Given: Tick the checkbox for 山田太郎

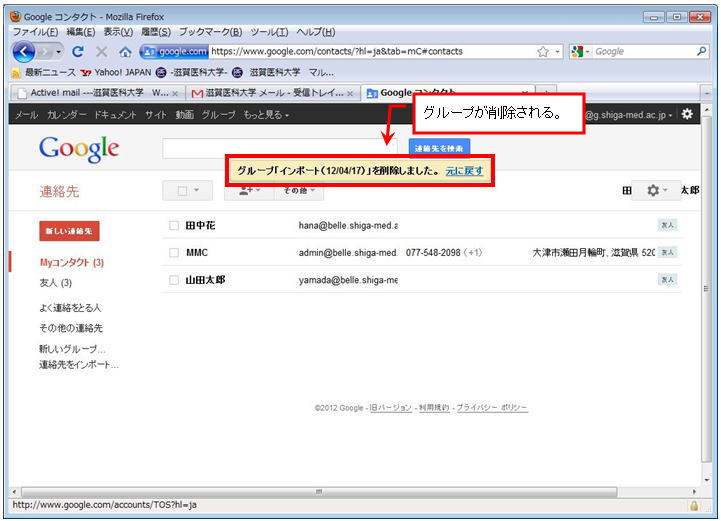Looking at the screenshot, I should click(174, 280).
